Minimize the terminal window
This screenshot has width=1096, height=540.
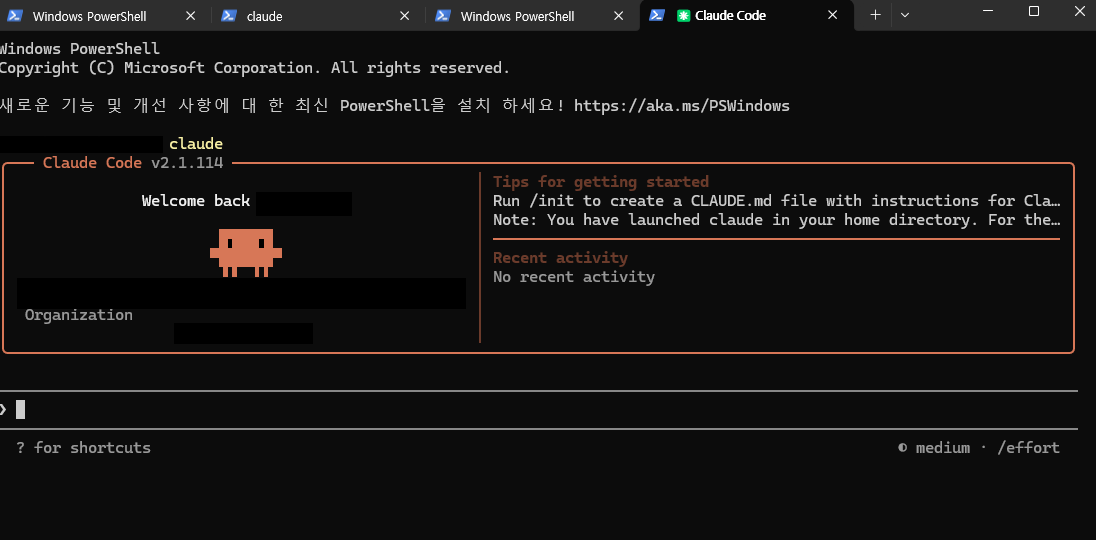coord(988,11)
